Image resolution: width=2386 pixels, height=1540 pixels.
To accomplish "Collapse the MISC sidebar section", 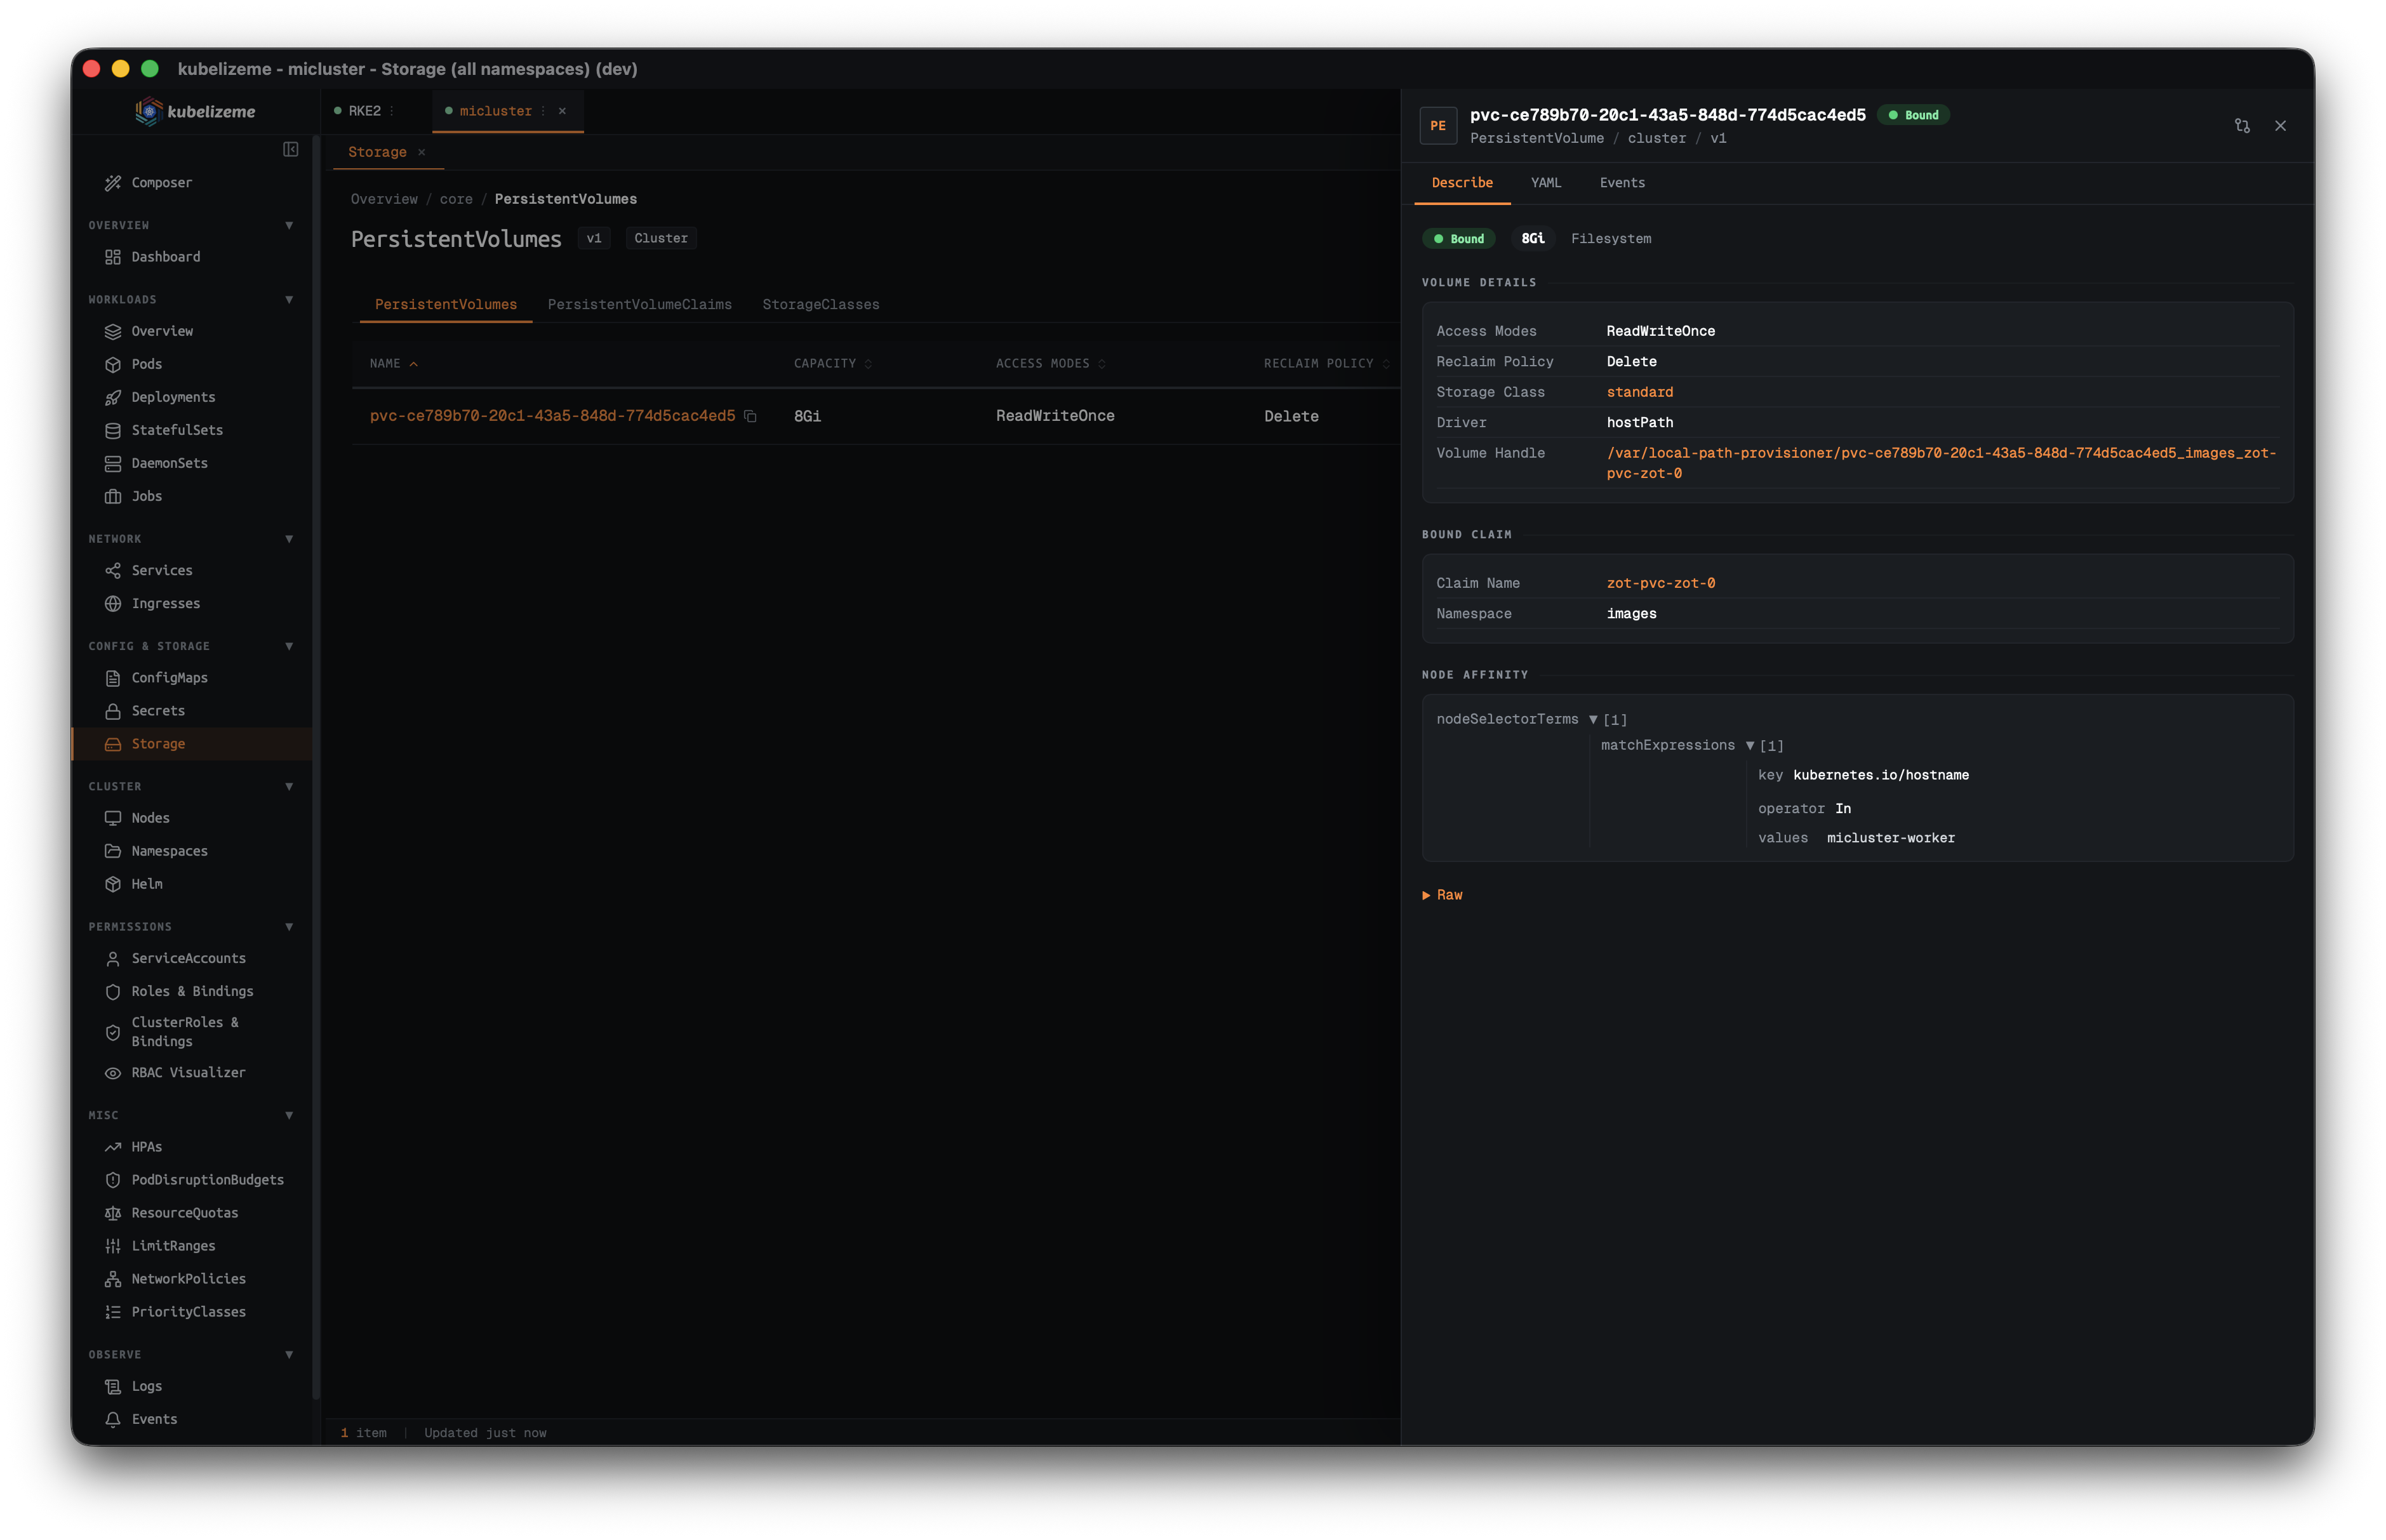I will [x=289, y=1115].
